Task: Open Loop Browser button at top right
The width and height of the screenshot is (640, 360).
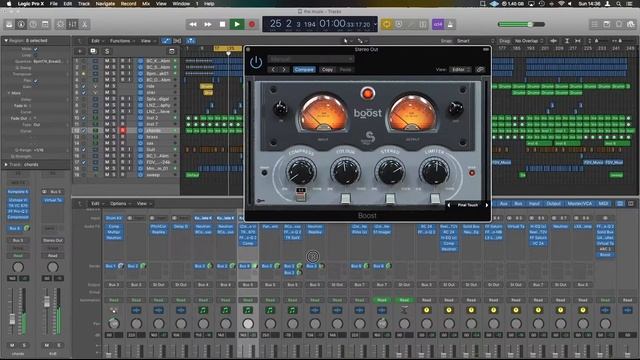Action: tap(619, 24)
